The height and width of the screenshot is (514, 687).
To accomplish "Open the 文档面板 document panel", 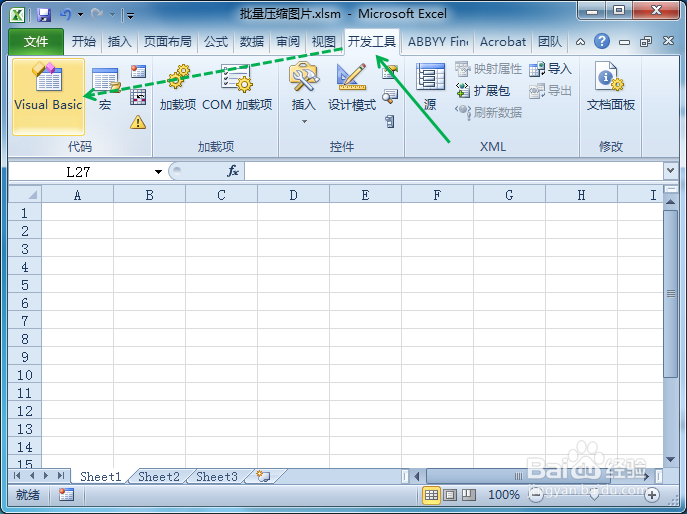I will pos(611,88).
